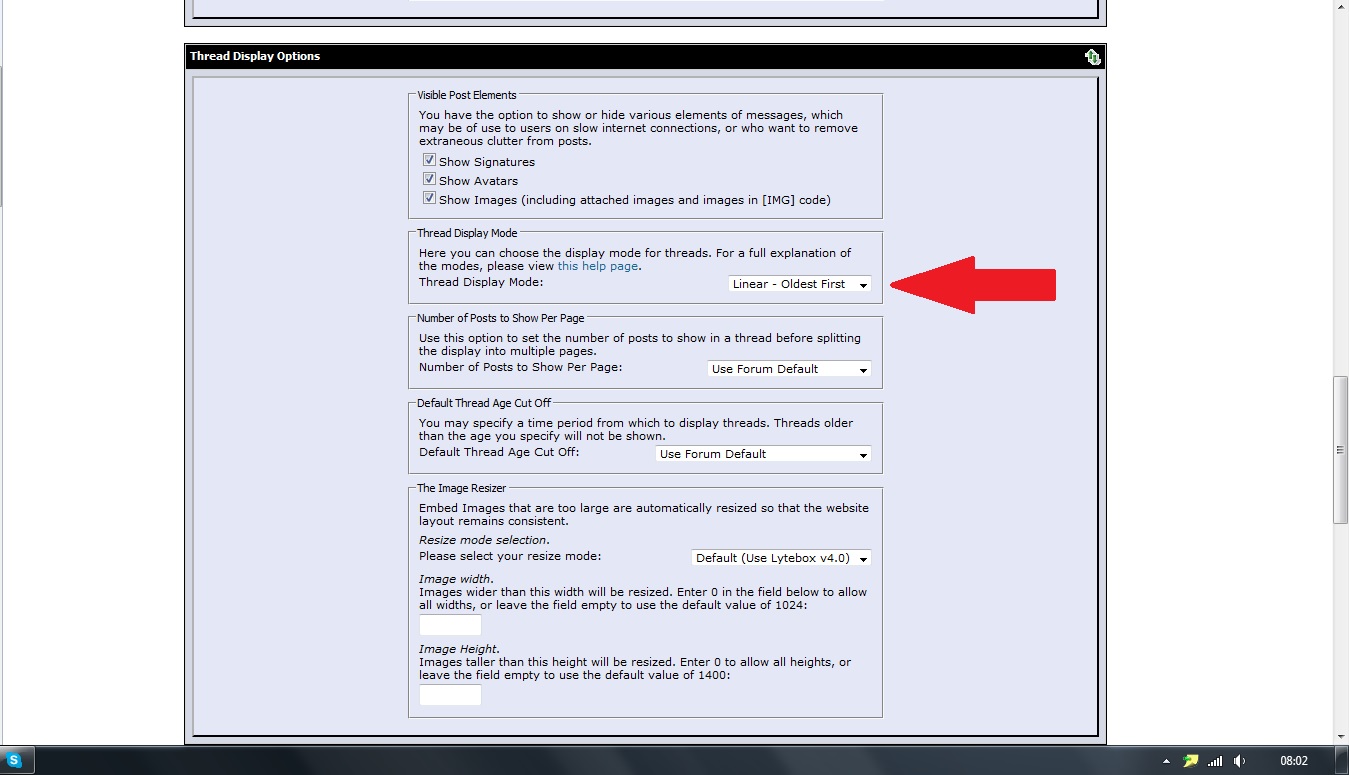
Task: Uncheck the Show Avatars option
Action: click(x=429, y=180)
